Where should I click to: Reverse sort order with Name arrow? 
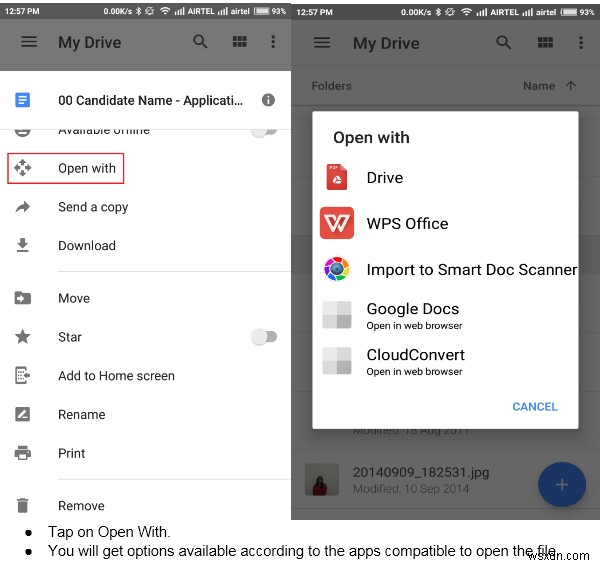[x=570, y=85]
